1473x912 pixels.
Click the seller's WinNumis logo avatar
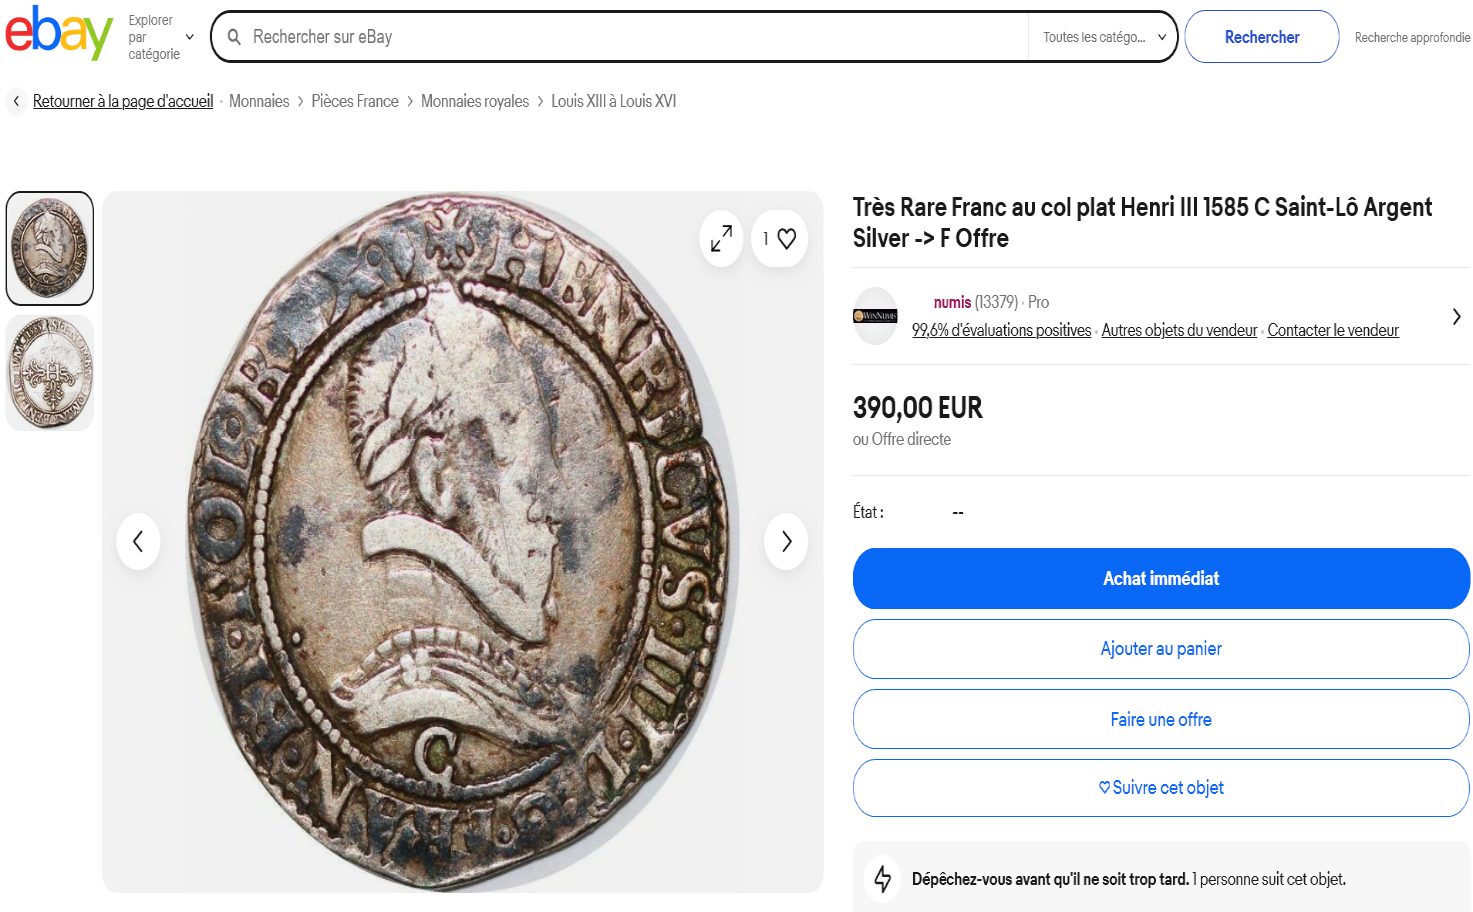coord(875,316)
